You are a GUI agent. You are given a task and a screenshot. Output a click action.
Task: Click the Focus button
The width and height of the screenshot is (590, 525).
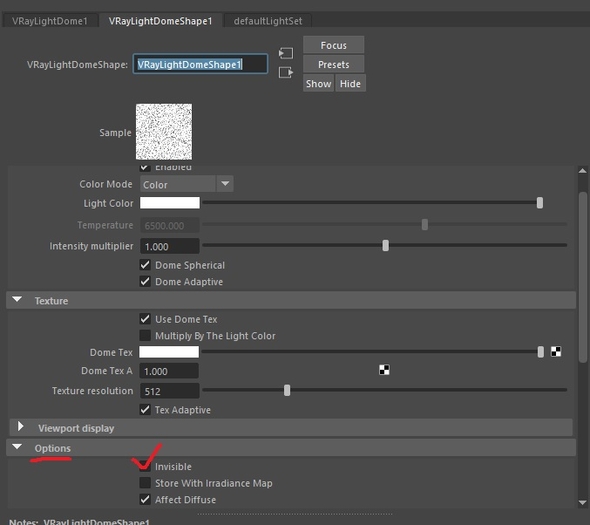[333, 45]
